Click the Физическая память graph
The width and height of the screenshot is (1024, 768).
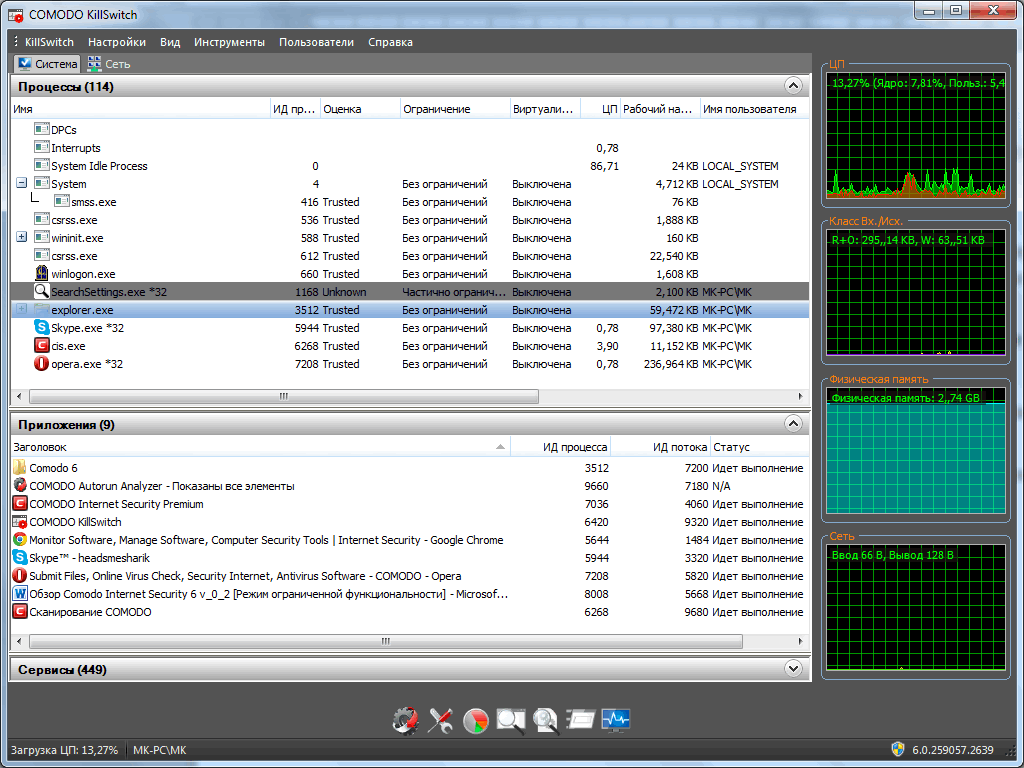pos(916,451)
